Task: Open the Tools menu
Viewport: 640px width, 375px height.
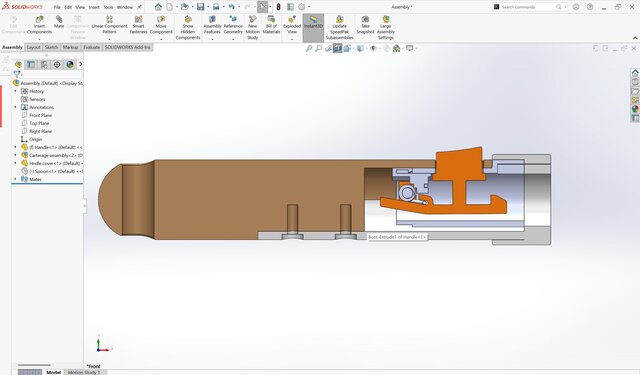Action: click(x=108, y=7)
